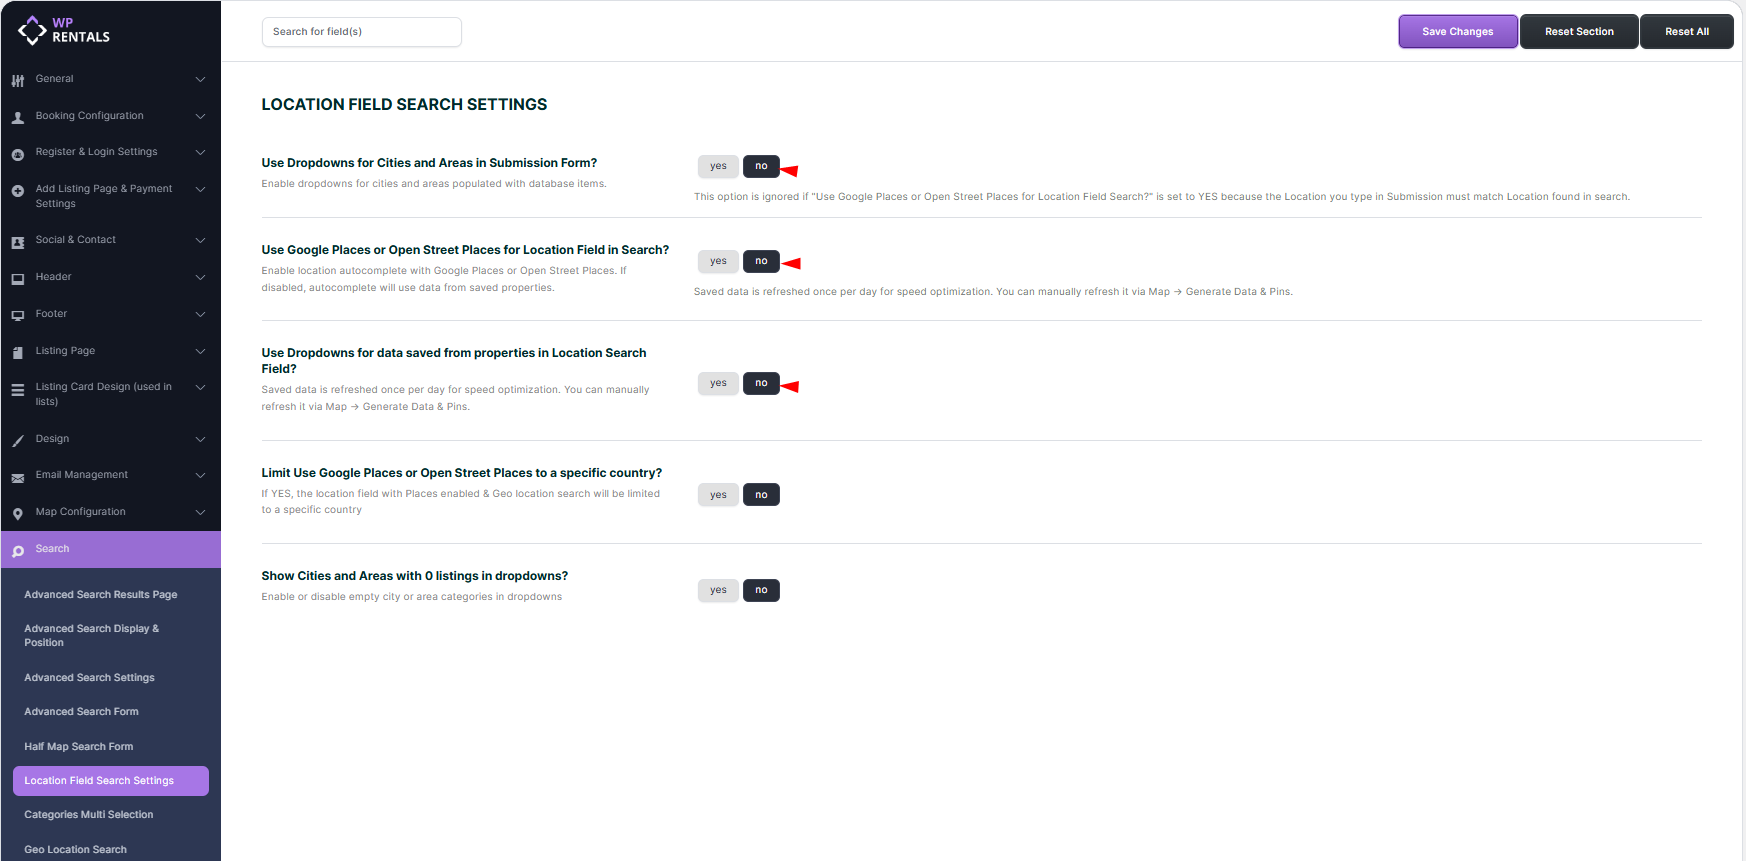Image resolution: width=1746 pixels, height=861 pixels.
Task: Expand the Listing Page menu chevron
Action: pyautogui.click(x=200, y=351)
